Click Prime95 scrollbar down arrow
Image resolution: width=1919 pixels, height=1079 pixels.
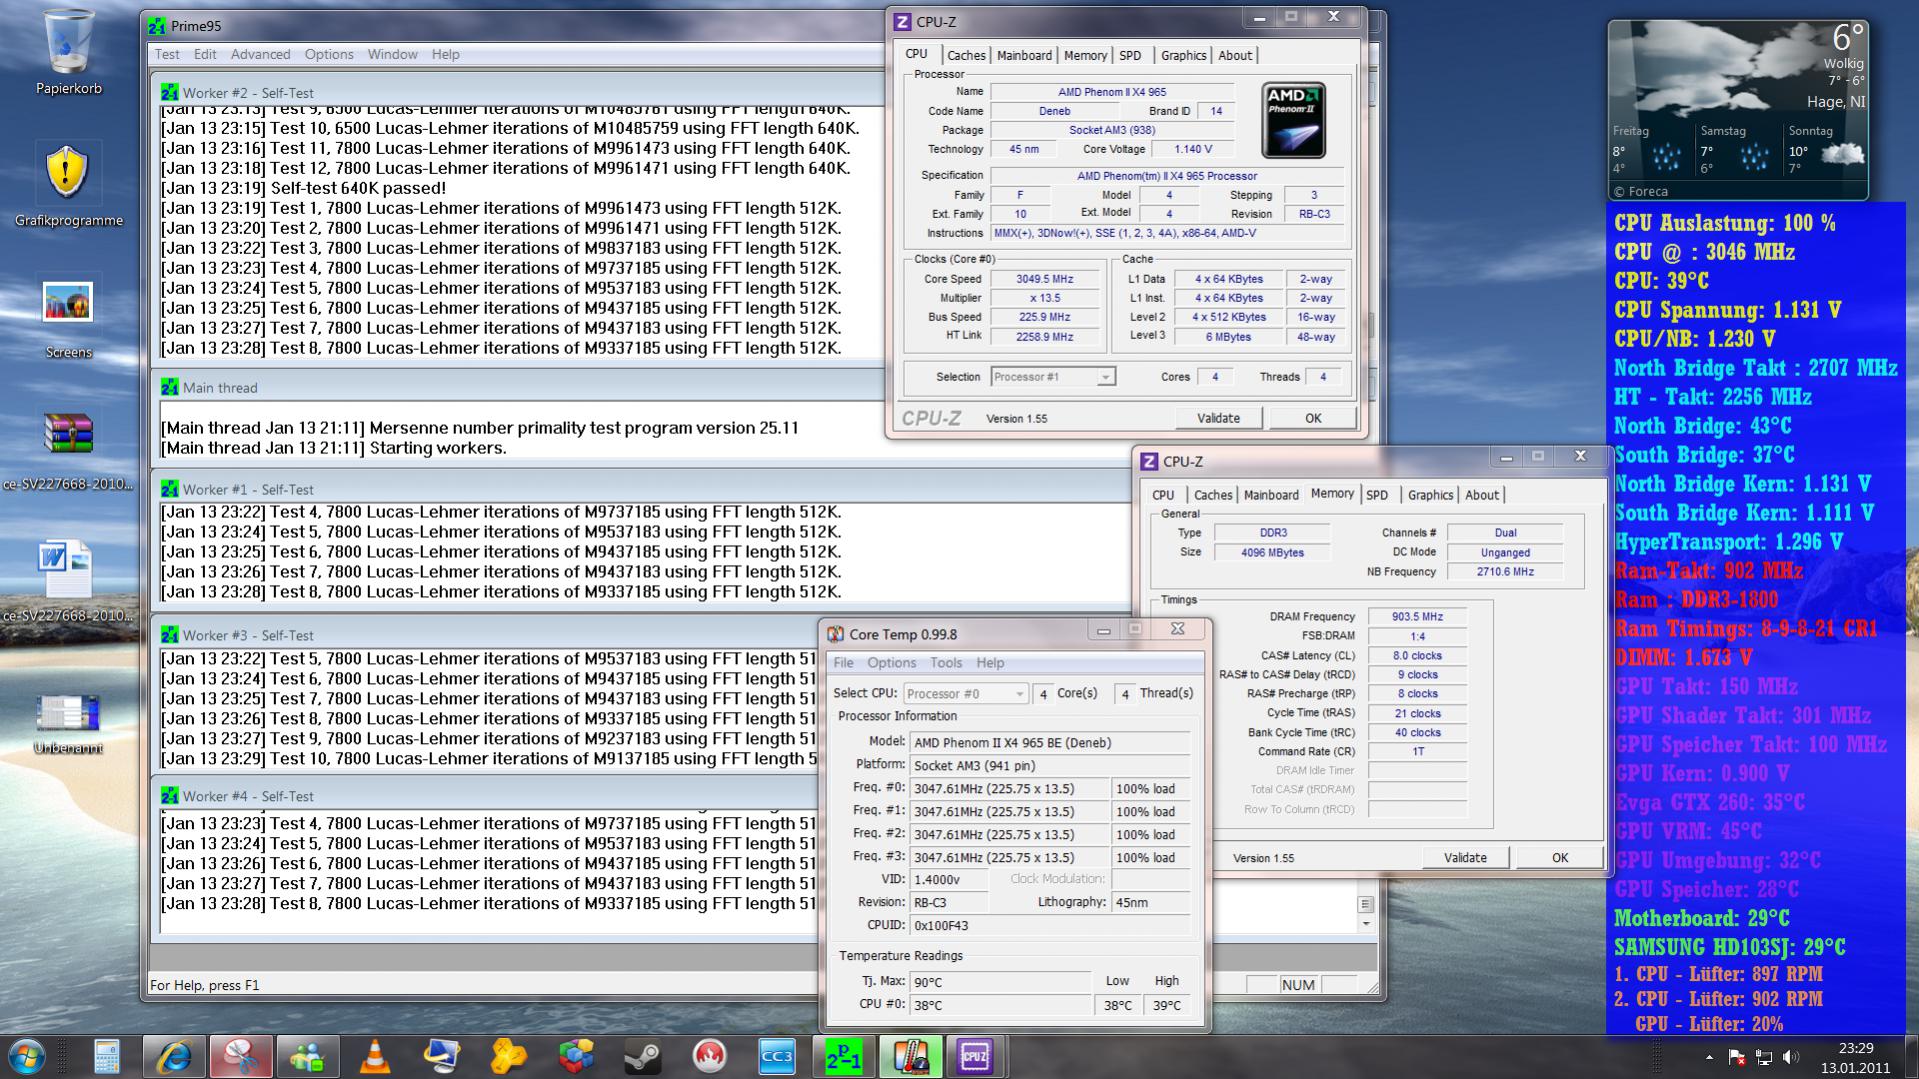point(1366,924)
